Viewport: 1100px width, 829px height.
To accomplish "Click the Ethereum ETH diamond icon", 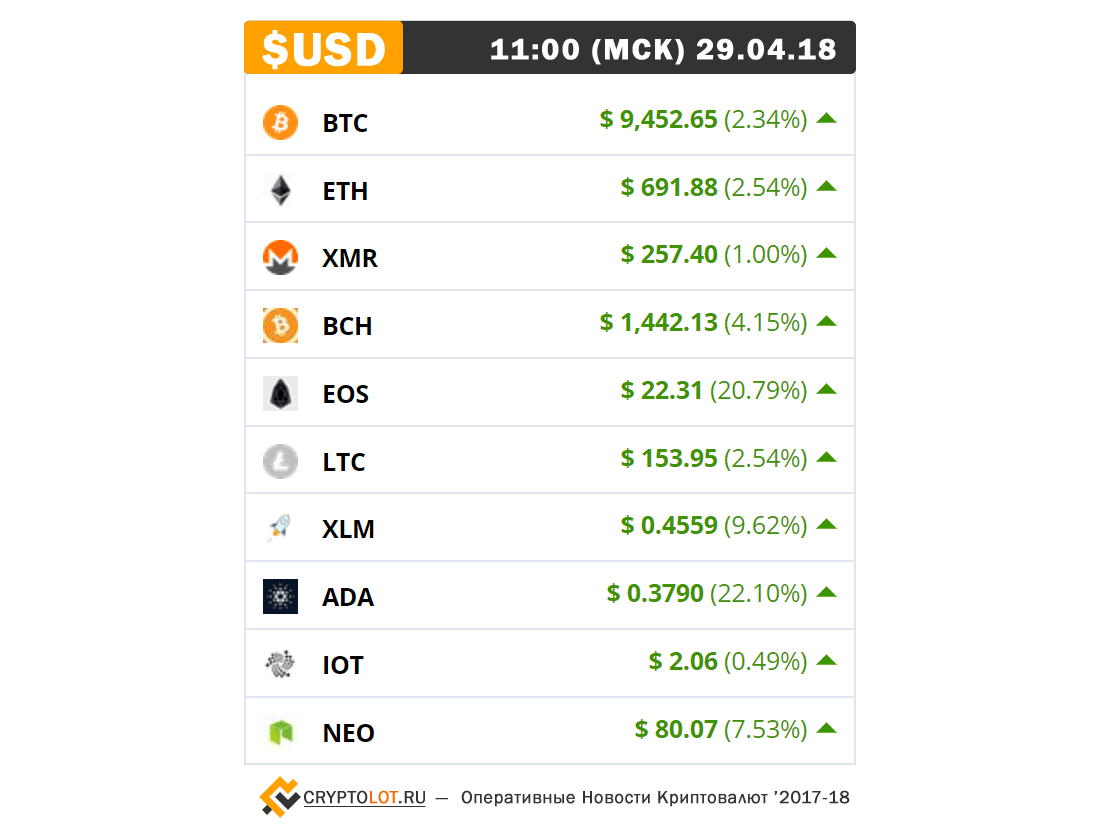I will coord(281,190).
